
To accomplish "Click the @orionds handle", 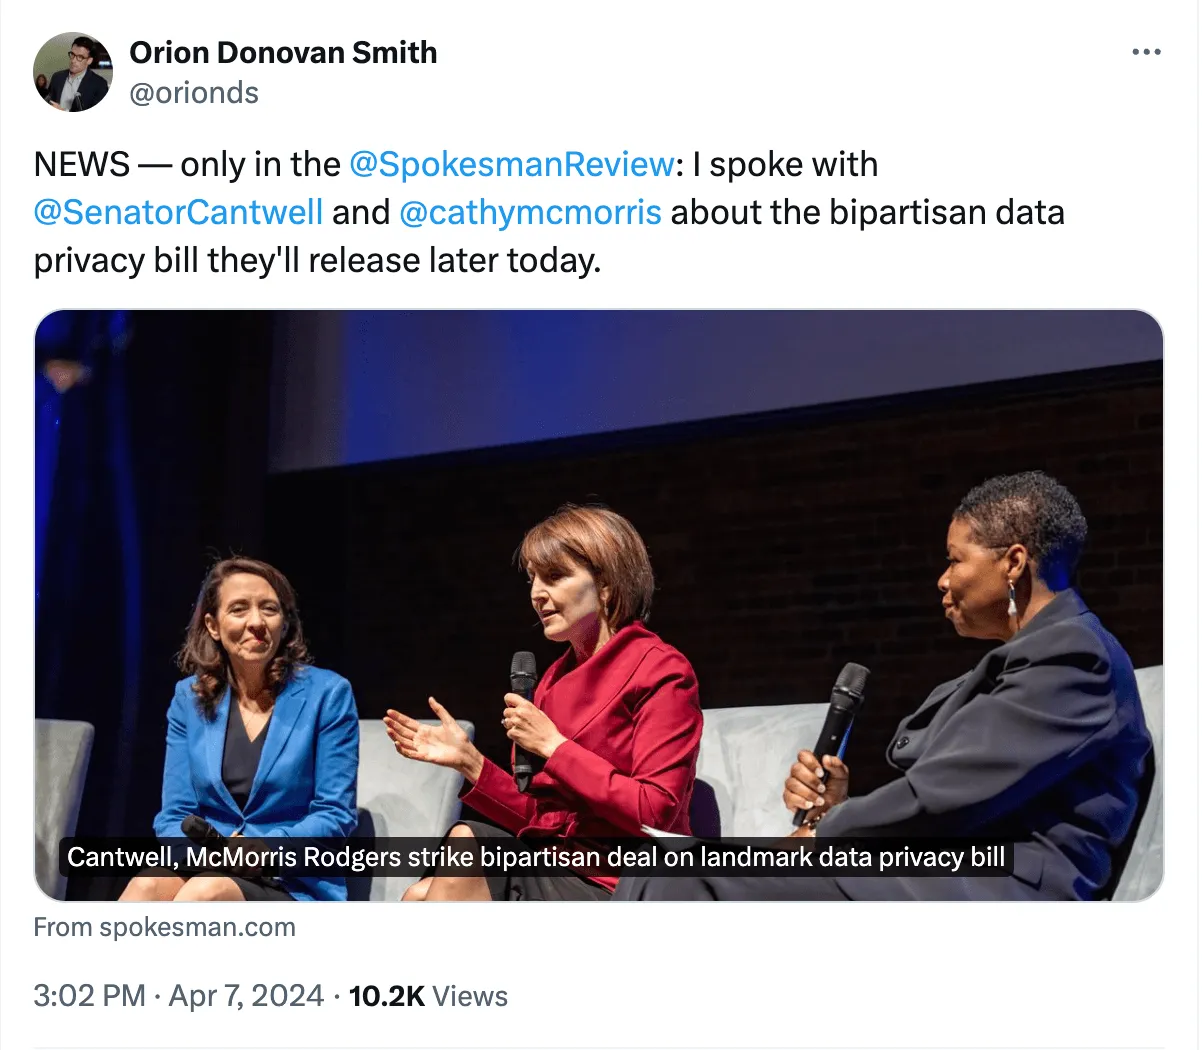I will pos(194,93).
